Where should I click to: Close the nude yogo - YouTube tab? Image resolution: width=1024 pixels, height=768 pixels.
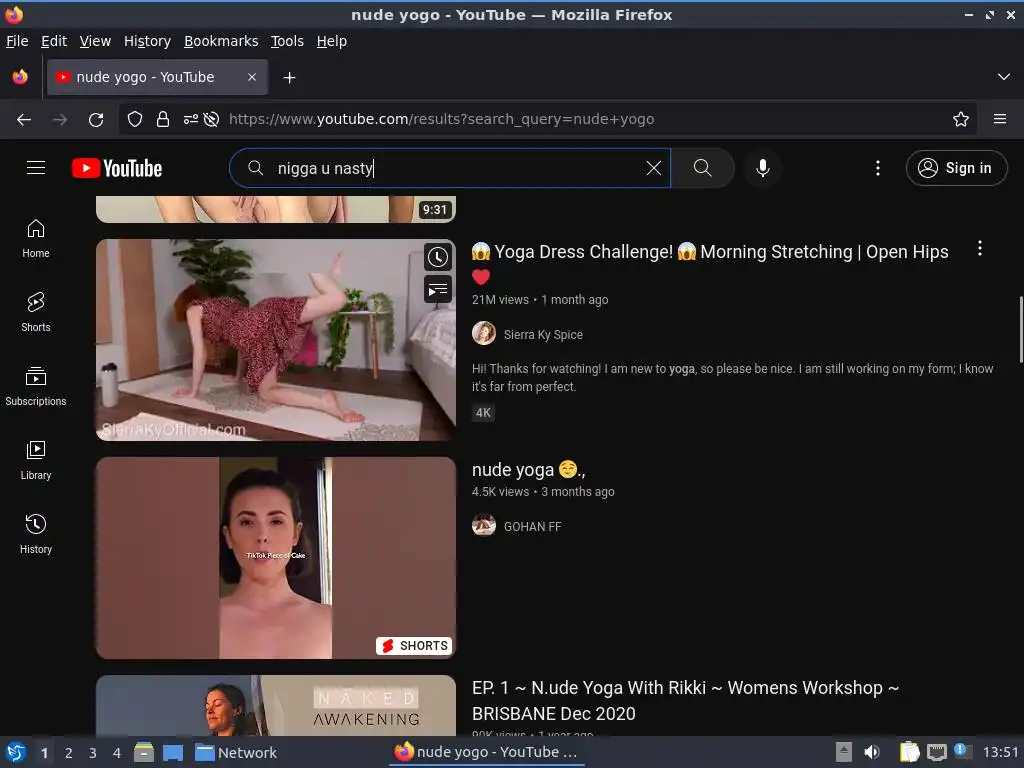(x=252, y=77)
